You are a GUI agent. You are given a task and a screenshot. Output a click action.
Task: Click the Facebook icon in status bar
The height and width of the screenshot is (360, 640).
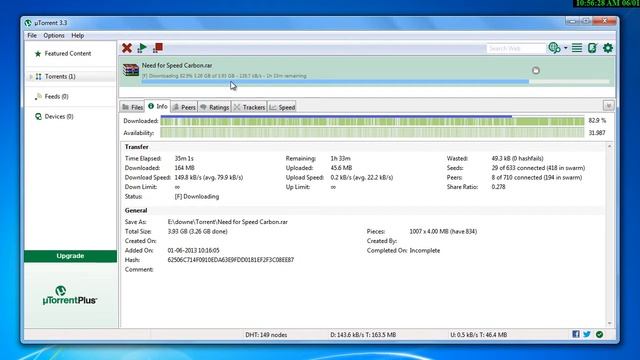click(x=576, y=334)
